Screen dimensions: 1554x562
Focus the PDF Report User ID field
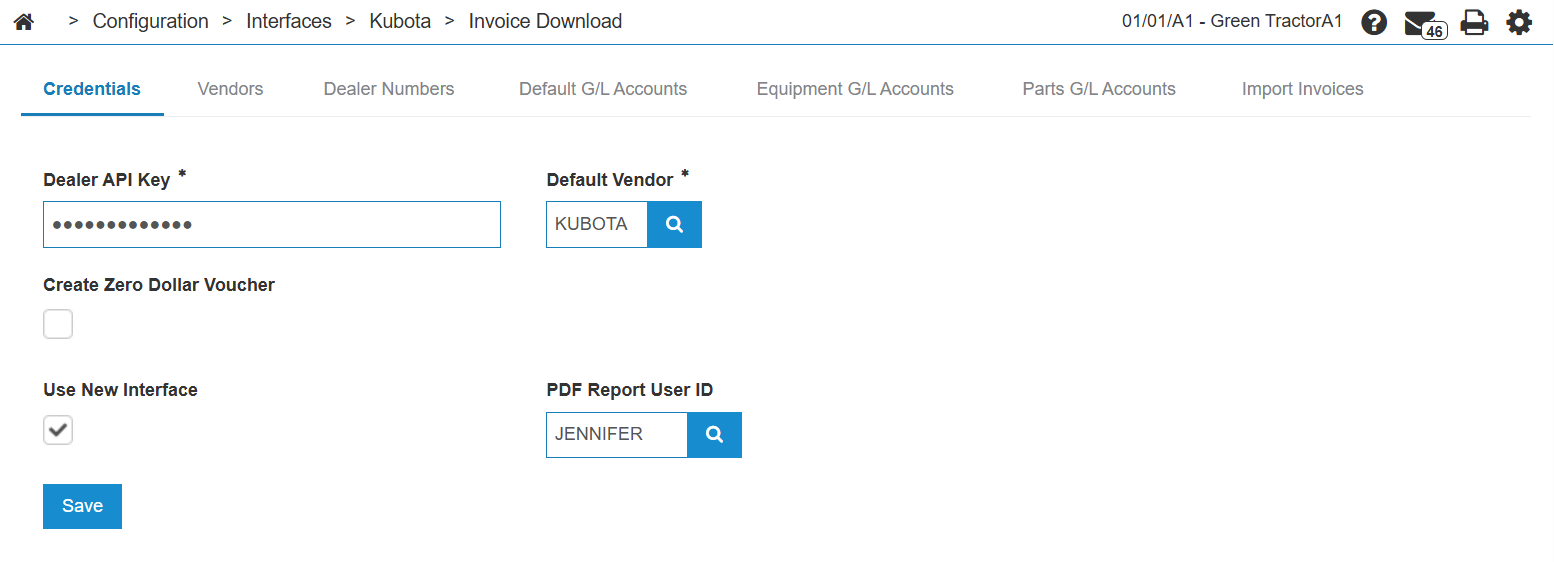click(x=617, y=435)
